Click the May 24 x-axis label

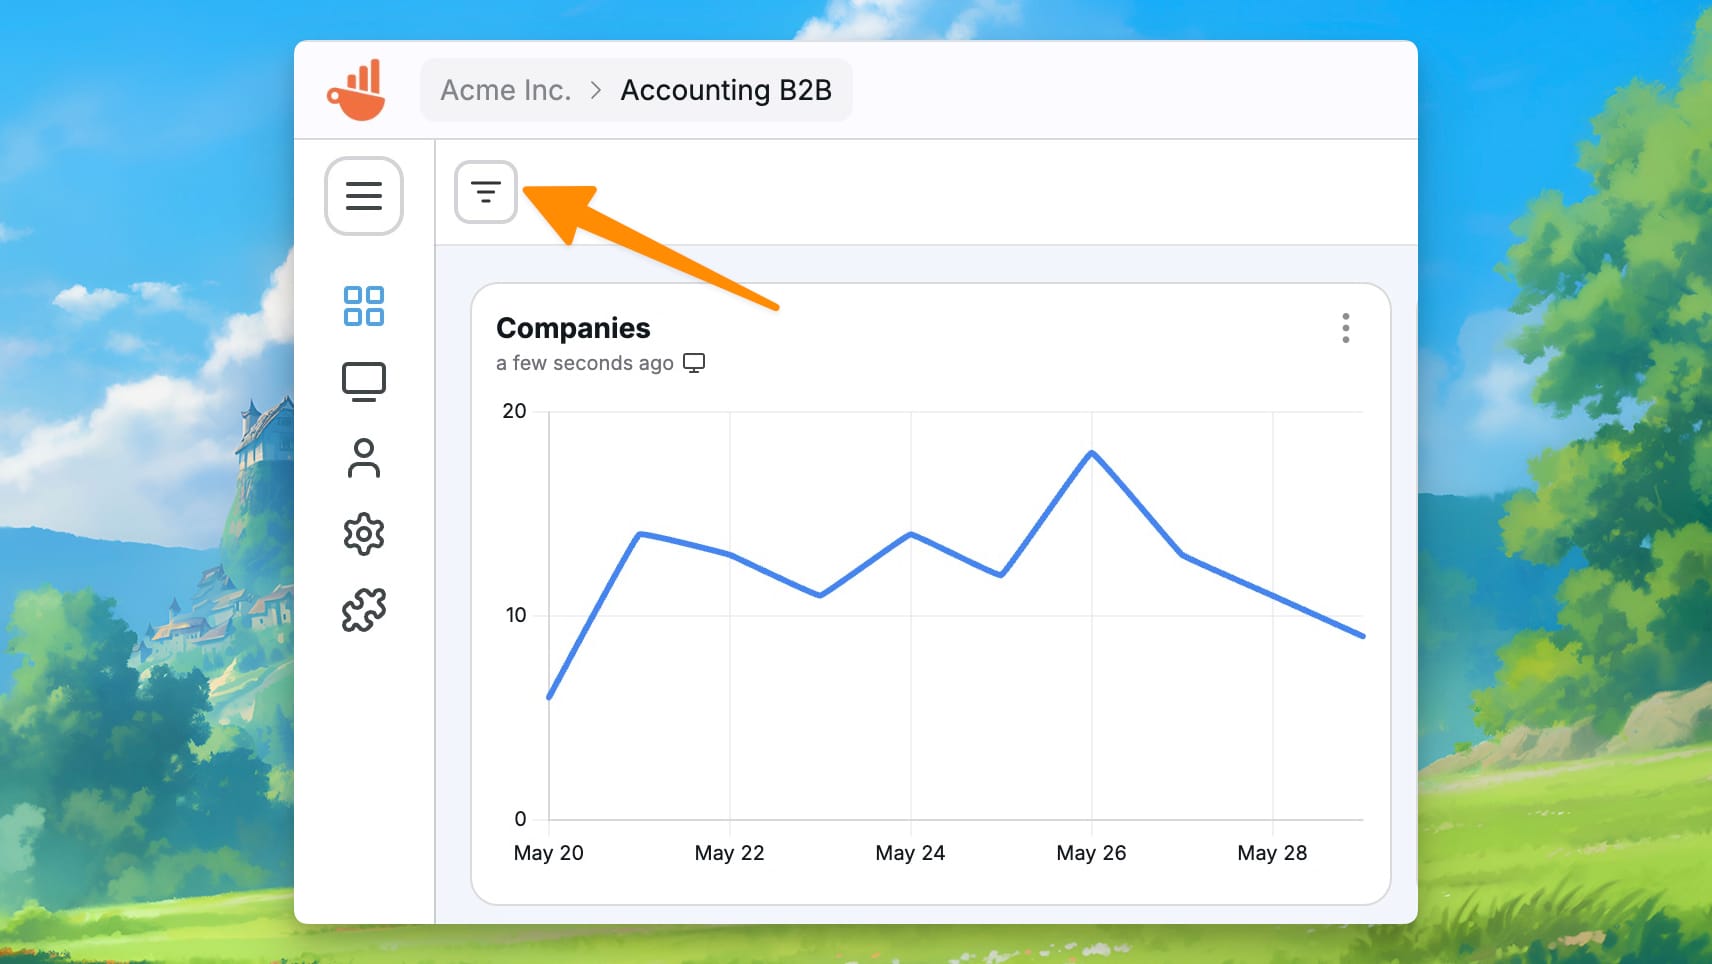coord(910,853)
